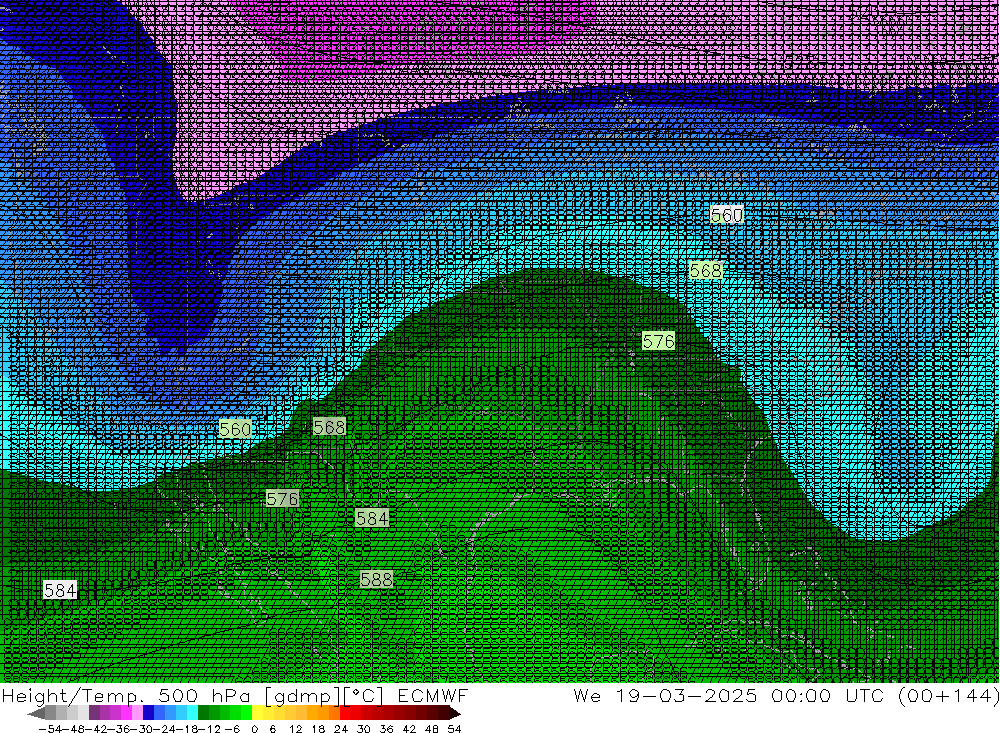Click the 576 label below the upper-right 568
The height and width of the screenshot is (733, 1000).
tap(659, 341)
